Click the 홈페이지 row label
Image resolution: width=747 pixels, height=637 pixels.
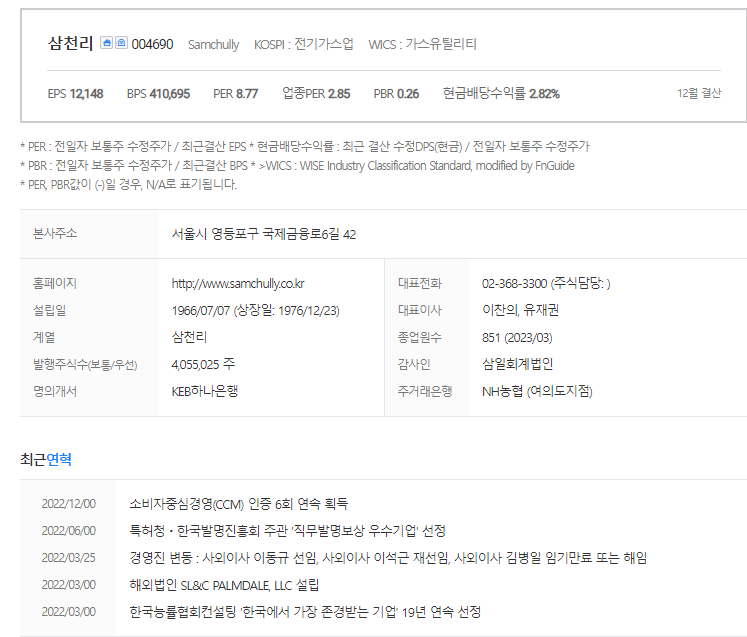tap(55, 283)
